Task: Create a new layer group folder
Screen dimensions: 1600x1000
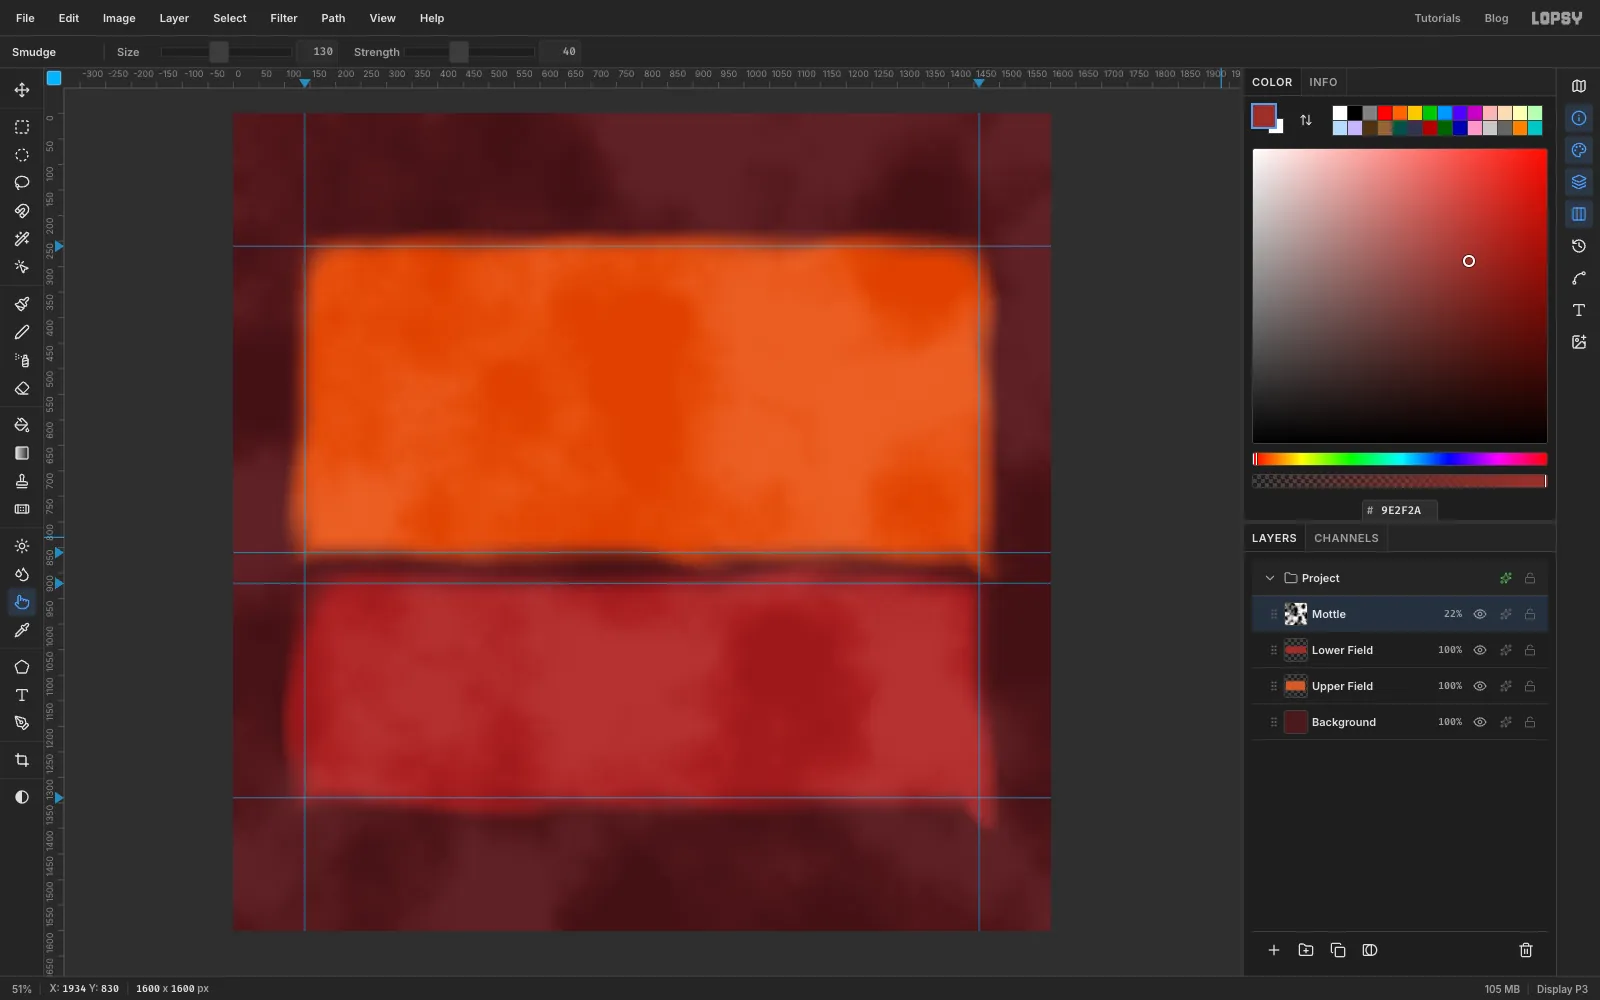Action: point(1306,950)
